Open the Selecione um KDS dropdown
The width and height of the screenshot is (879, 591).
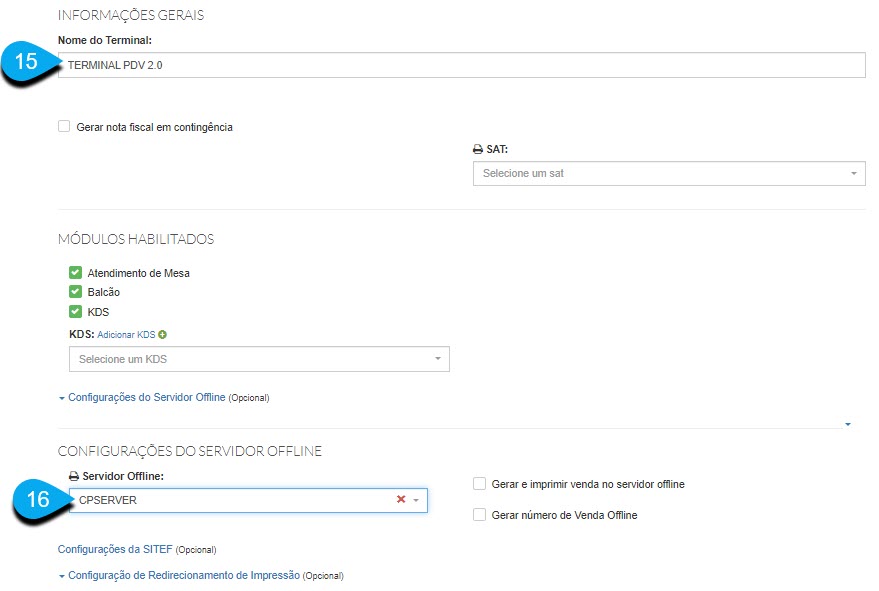(x=258, y=359)
